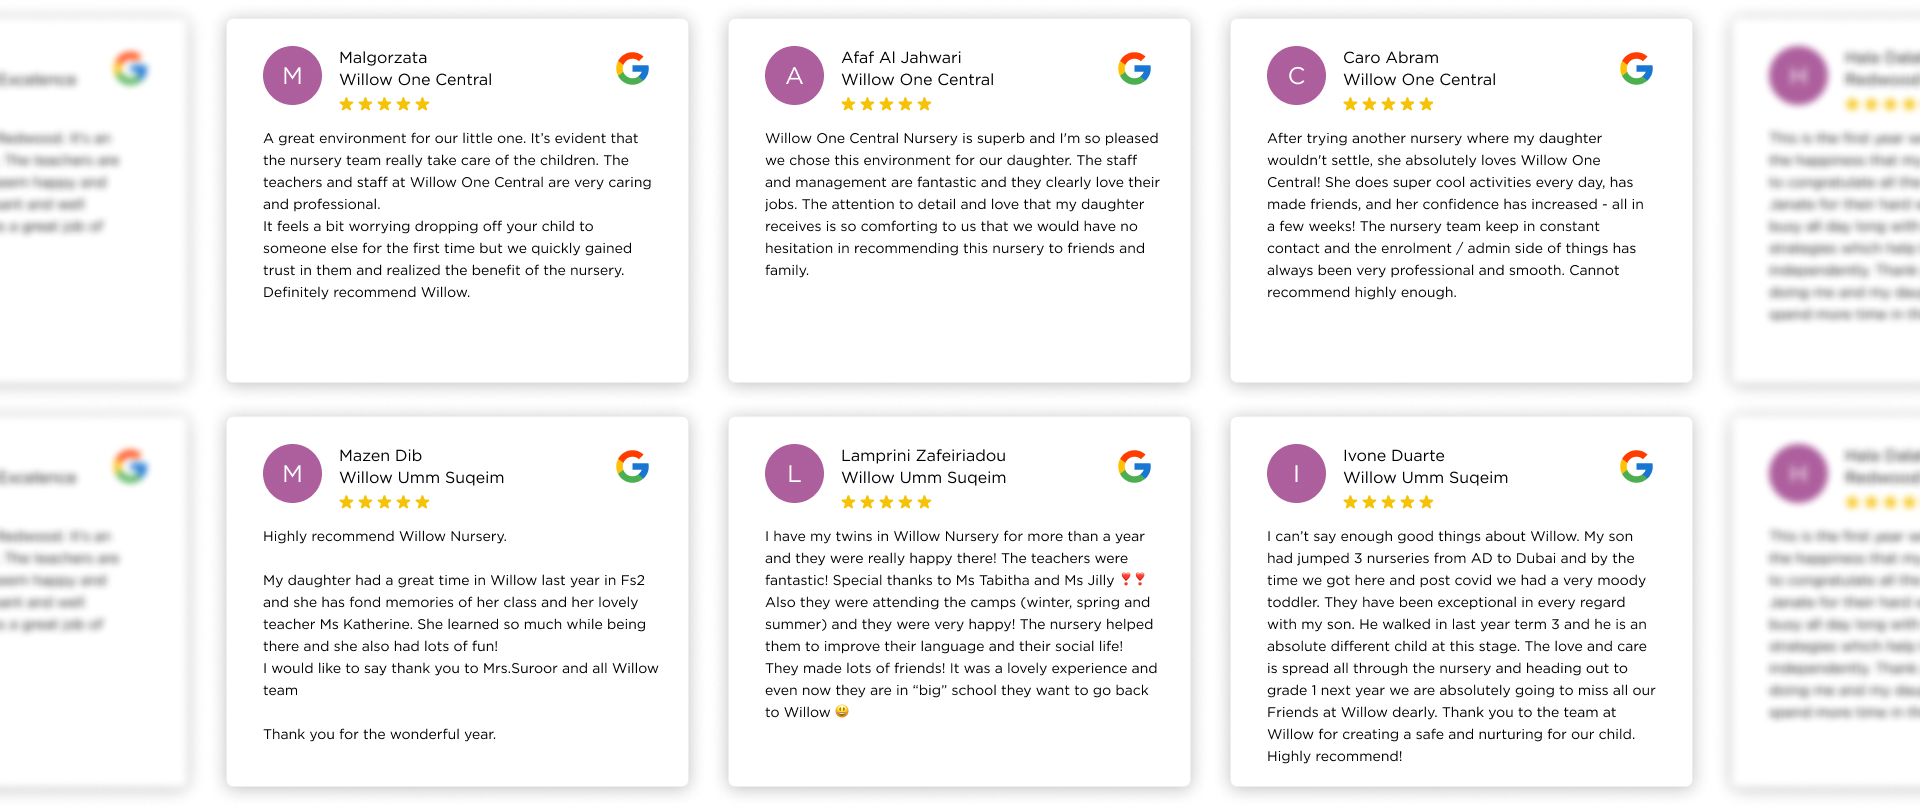This screenshot has width=1920, height=809.
Task: Click the star rating on Mazen Dib's review
Action: [x=384, y=502]
